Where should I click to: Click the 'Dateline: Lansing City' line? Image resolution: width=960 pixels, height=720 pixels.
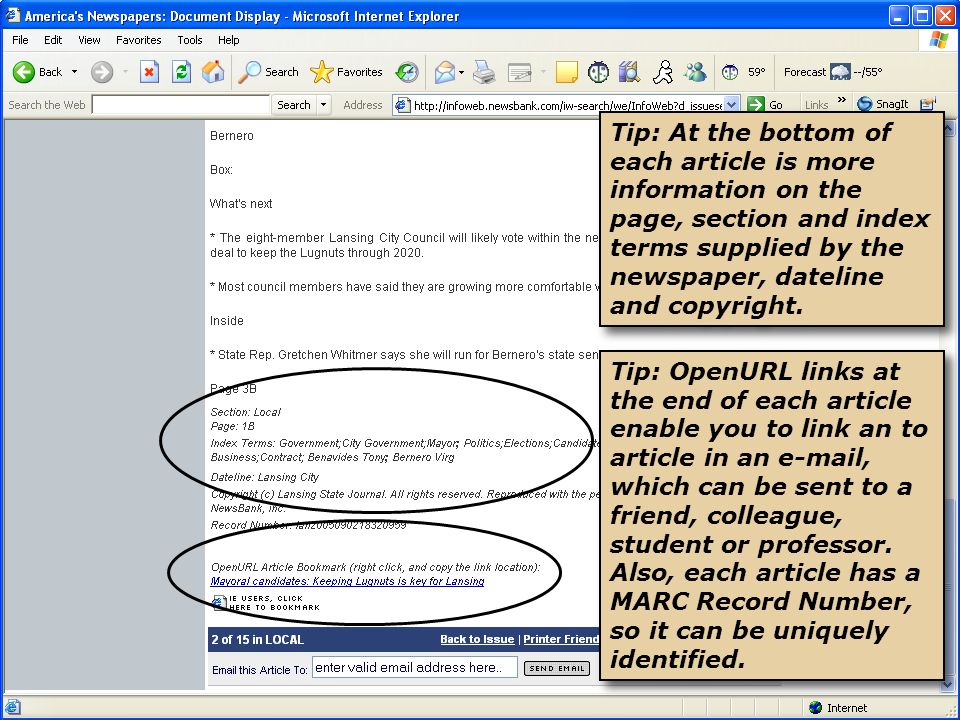(x=264, y=477)
